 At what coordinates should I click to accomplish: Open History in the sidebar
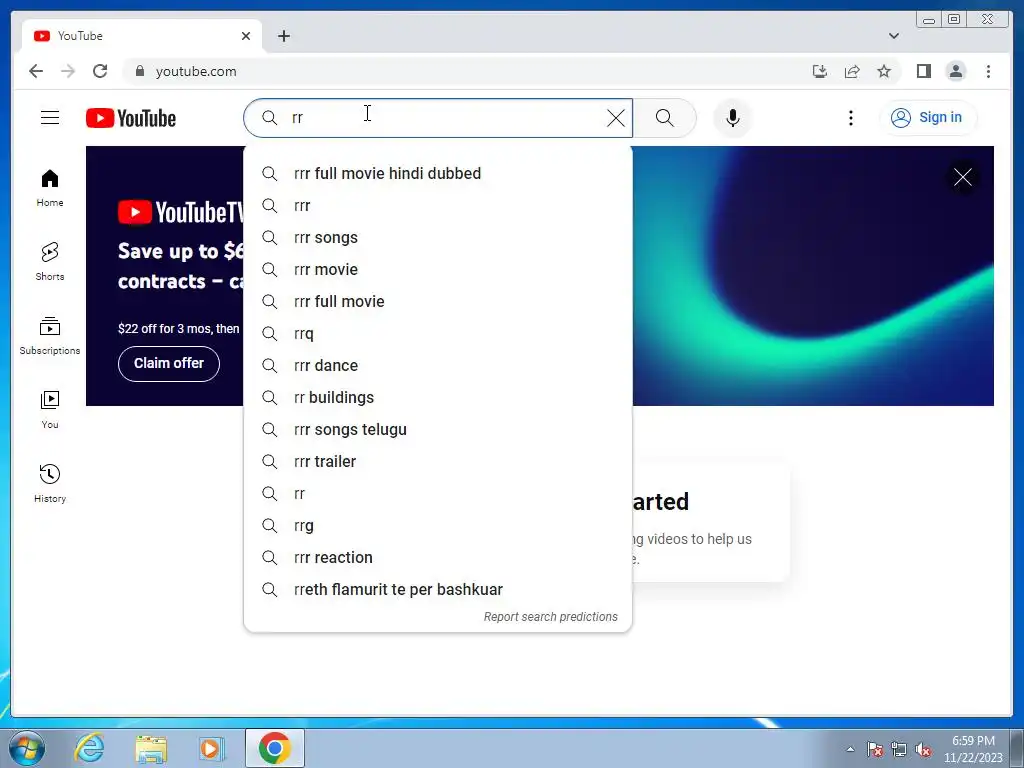point(50,483)
